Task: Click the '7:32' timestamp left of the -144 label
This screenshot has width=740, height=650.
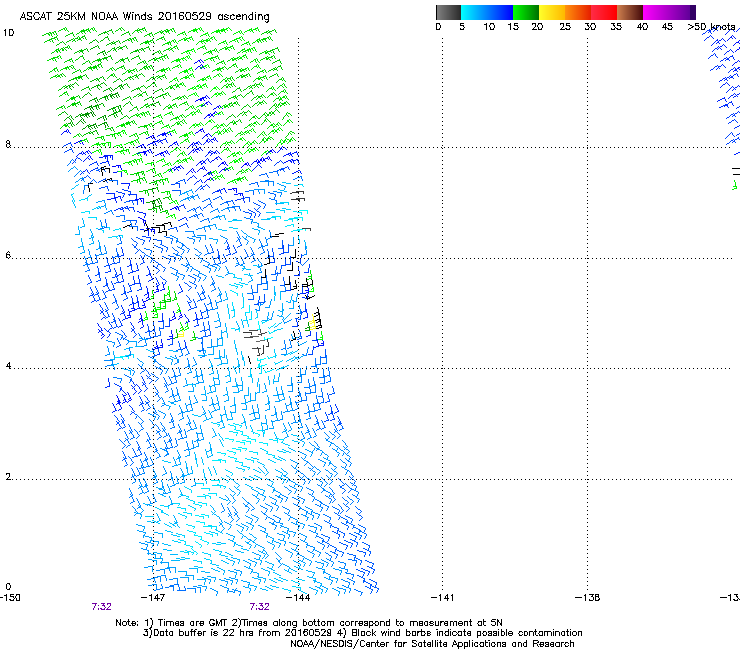Action: click(260, 607)
